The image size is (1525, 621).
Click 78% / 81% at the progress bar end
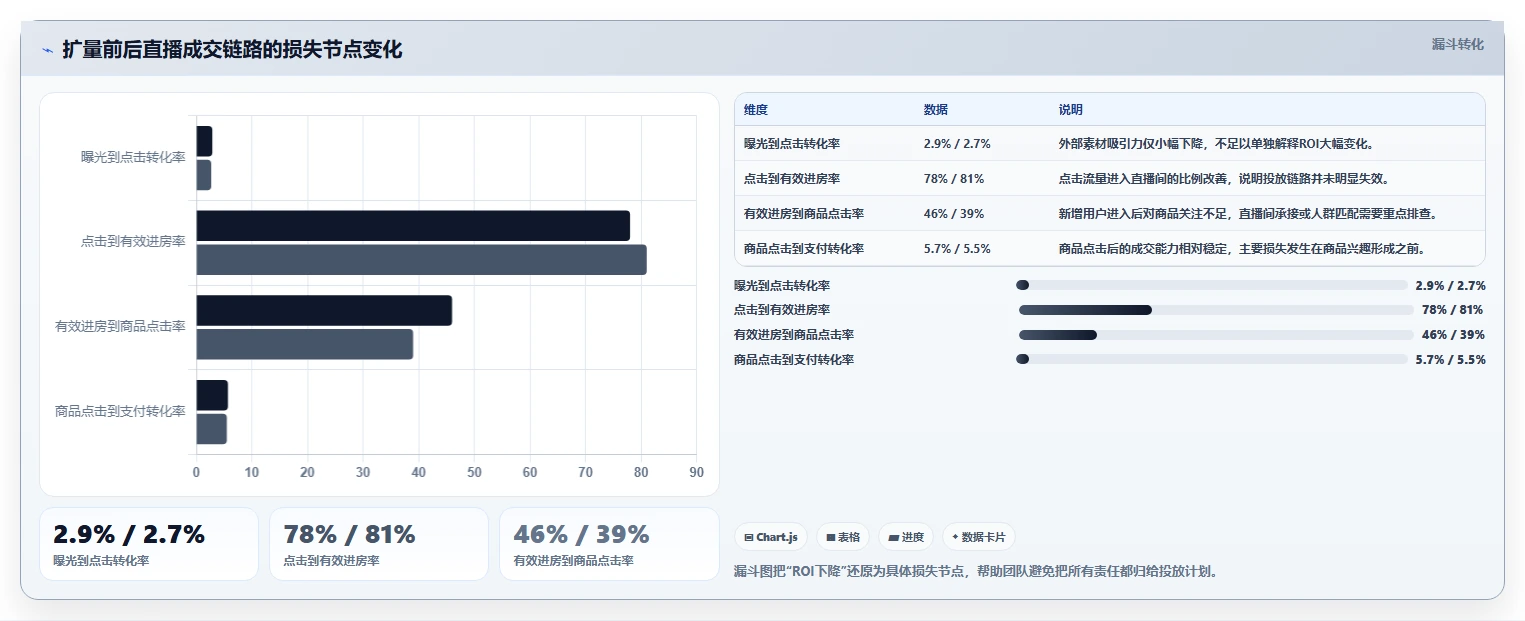1452,310
